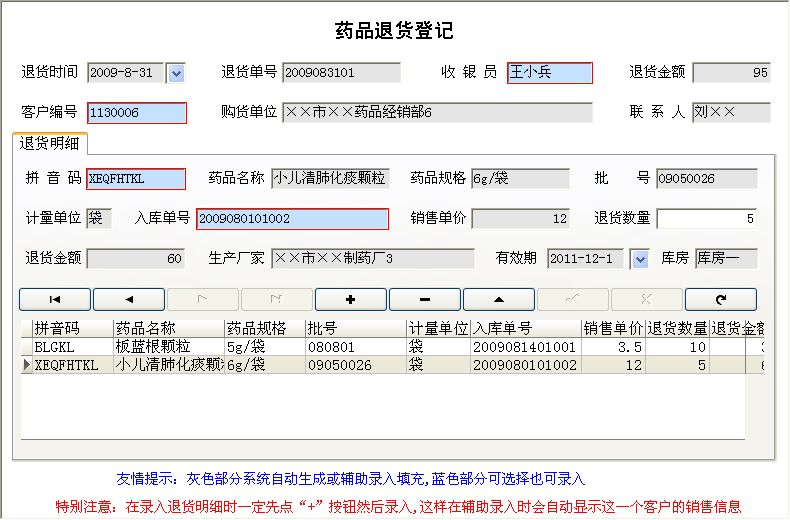Click the 入库单号 input field

click(292, 219)
